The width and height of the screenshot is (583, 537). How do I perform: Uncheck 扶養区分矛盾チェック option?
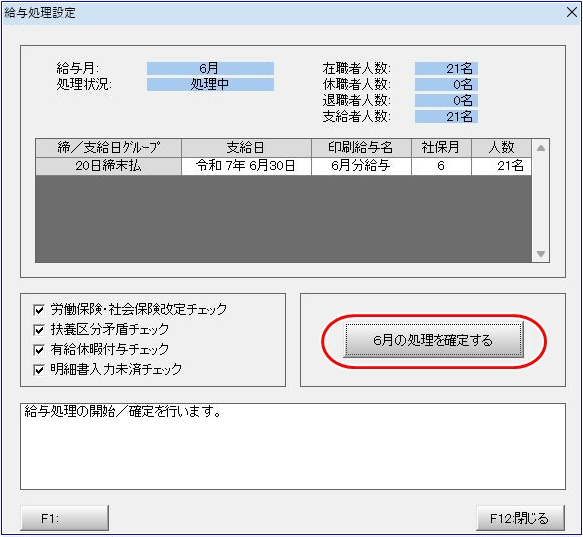click(39, 329)
